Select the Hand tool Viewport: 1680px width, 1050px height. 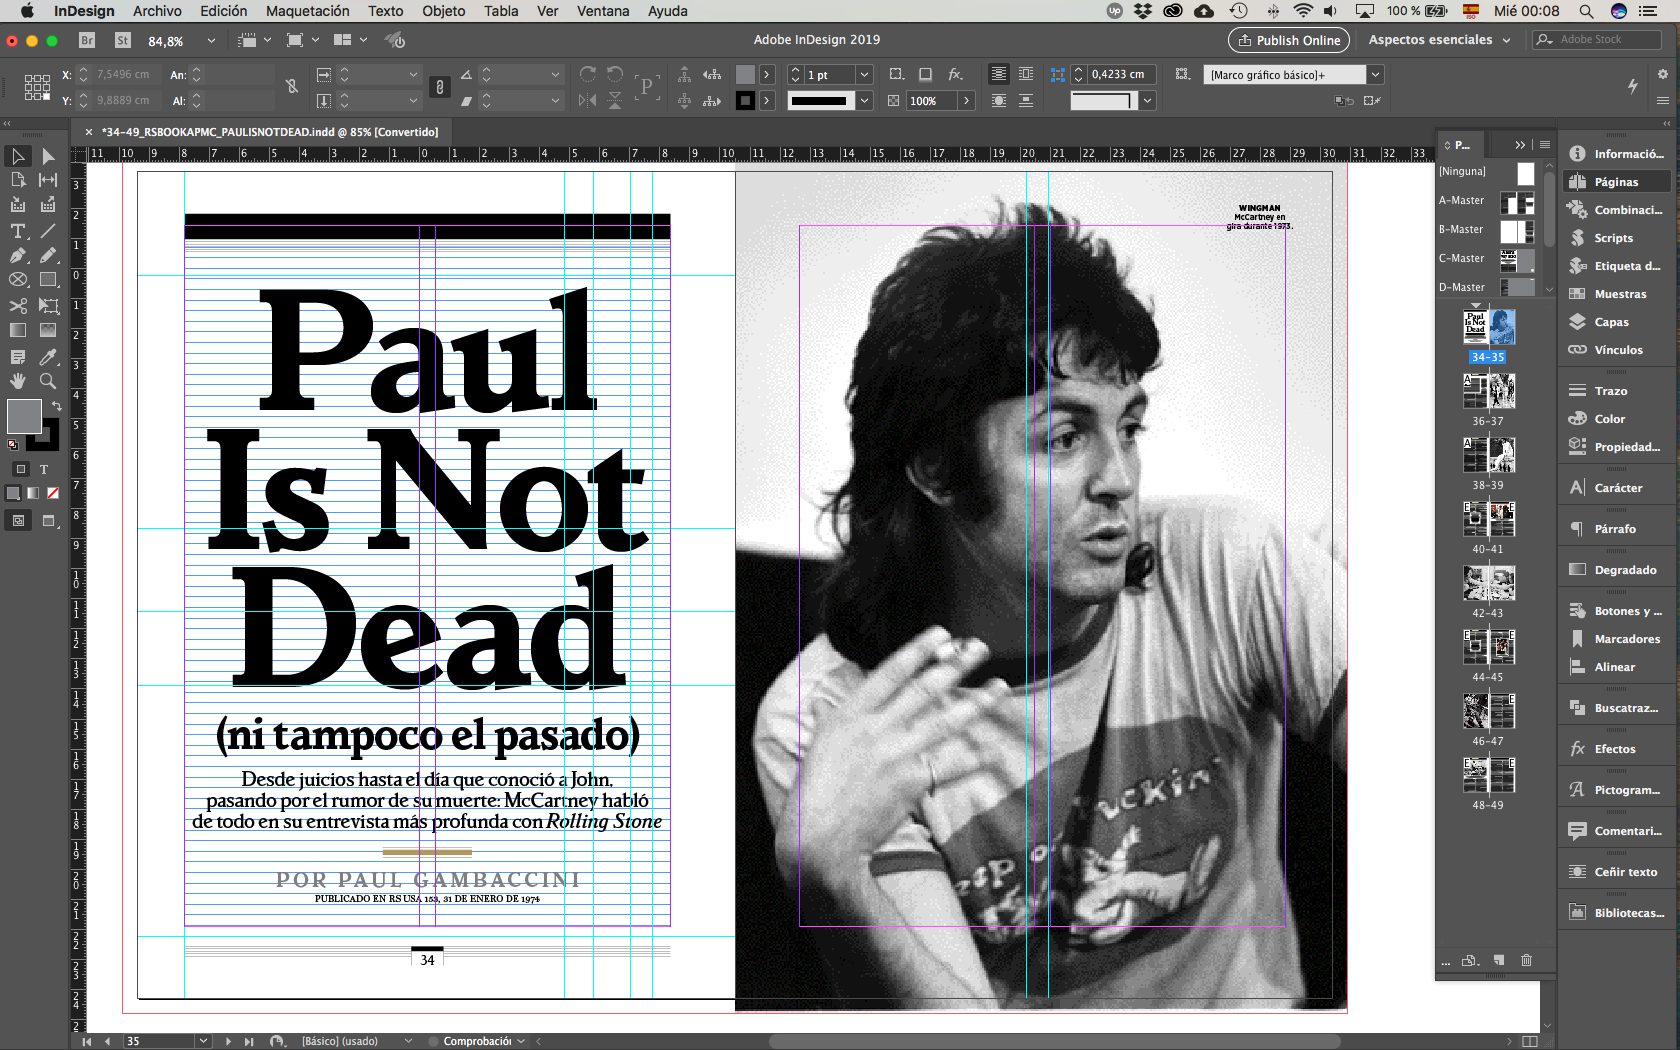[x=18, y=381]
